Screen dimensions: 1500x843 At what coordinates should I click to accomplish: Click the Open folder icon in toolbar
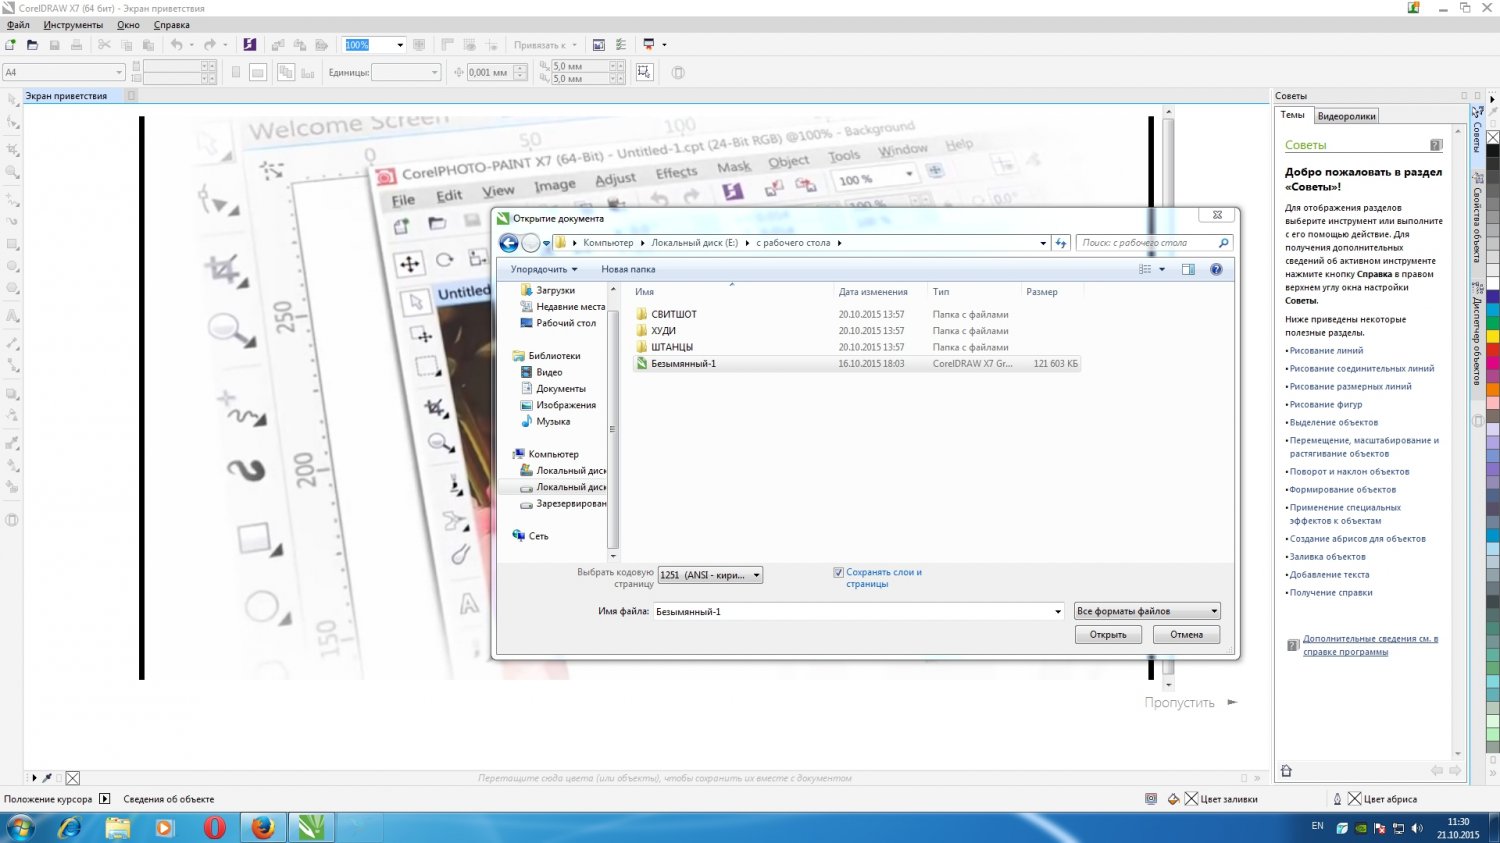pyautogui.click(x=32, y=45)
